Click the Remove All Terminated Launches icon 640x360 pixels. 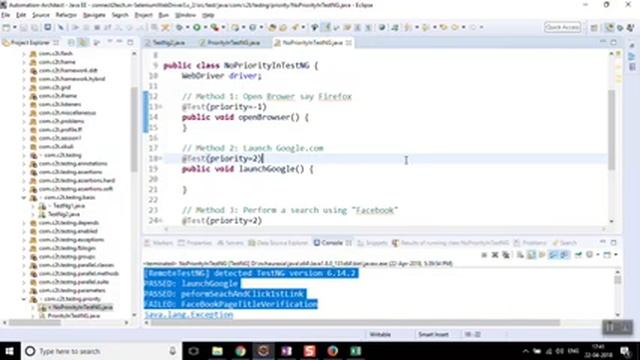coord(506,255)
